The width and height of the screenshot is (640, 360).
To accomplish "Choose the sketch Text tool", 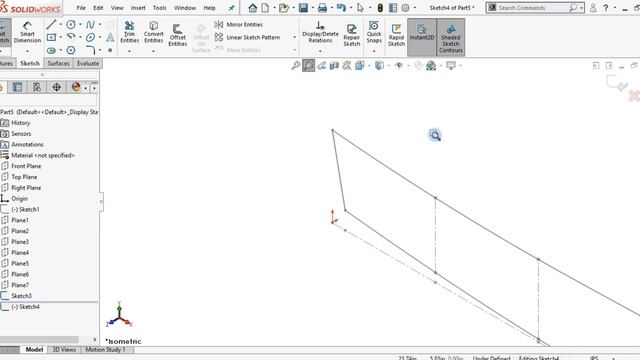I will coord(110,38).
